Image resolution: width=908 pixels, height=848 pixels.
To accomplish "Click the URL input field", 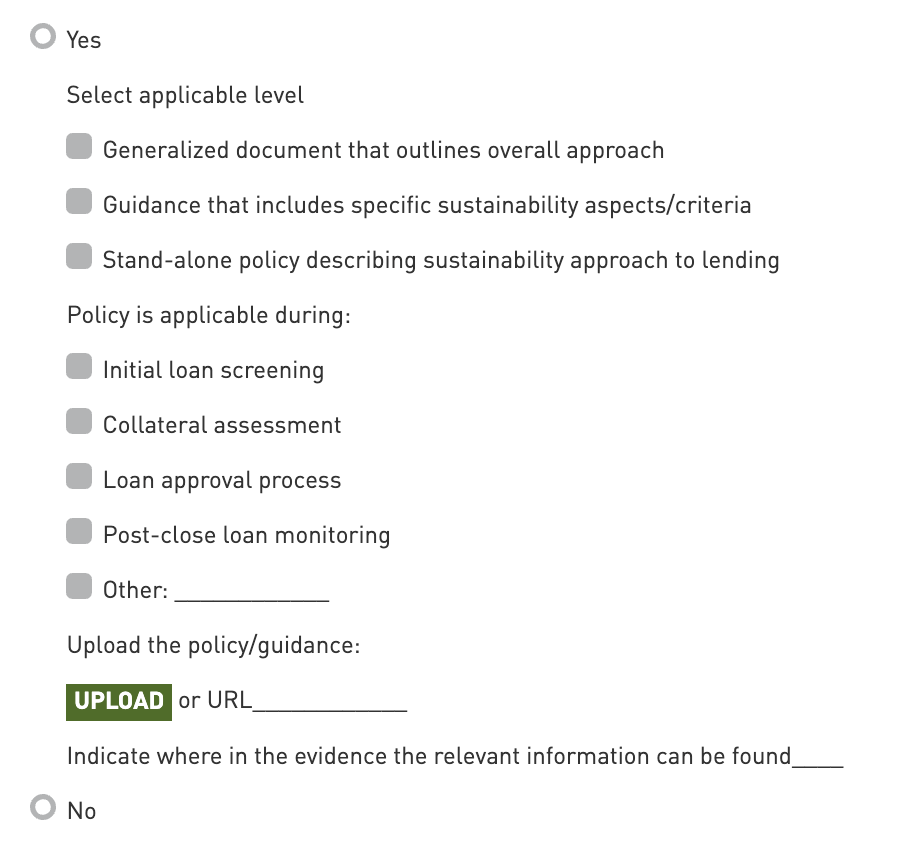I will pyautogui.click(x=330, y=702).
